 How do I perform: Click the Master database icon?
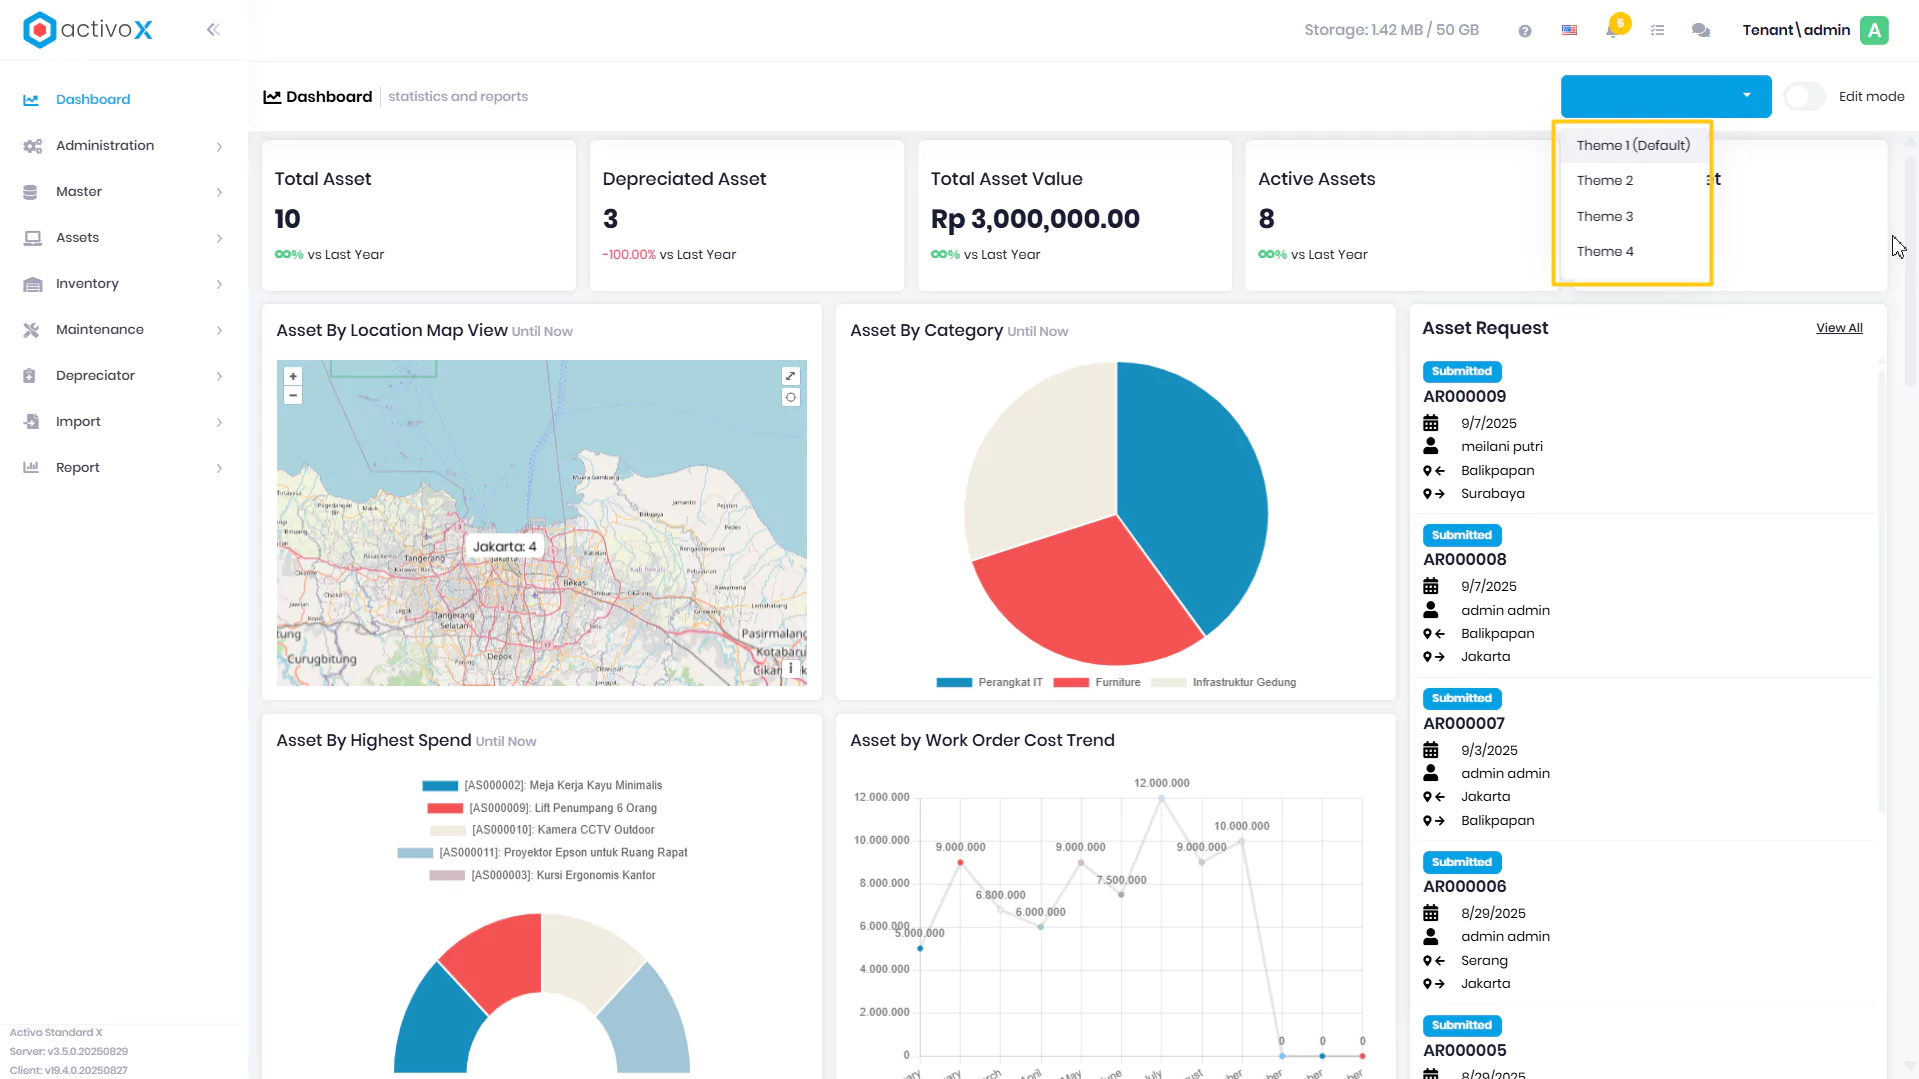[x=30, y=192]
